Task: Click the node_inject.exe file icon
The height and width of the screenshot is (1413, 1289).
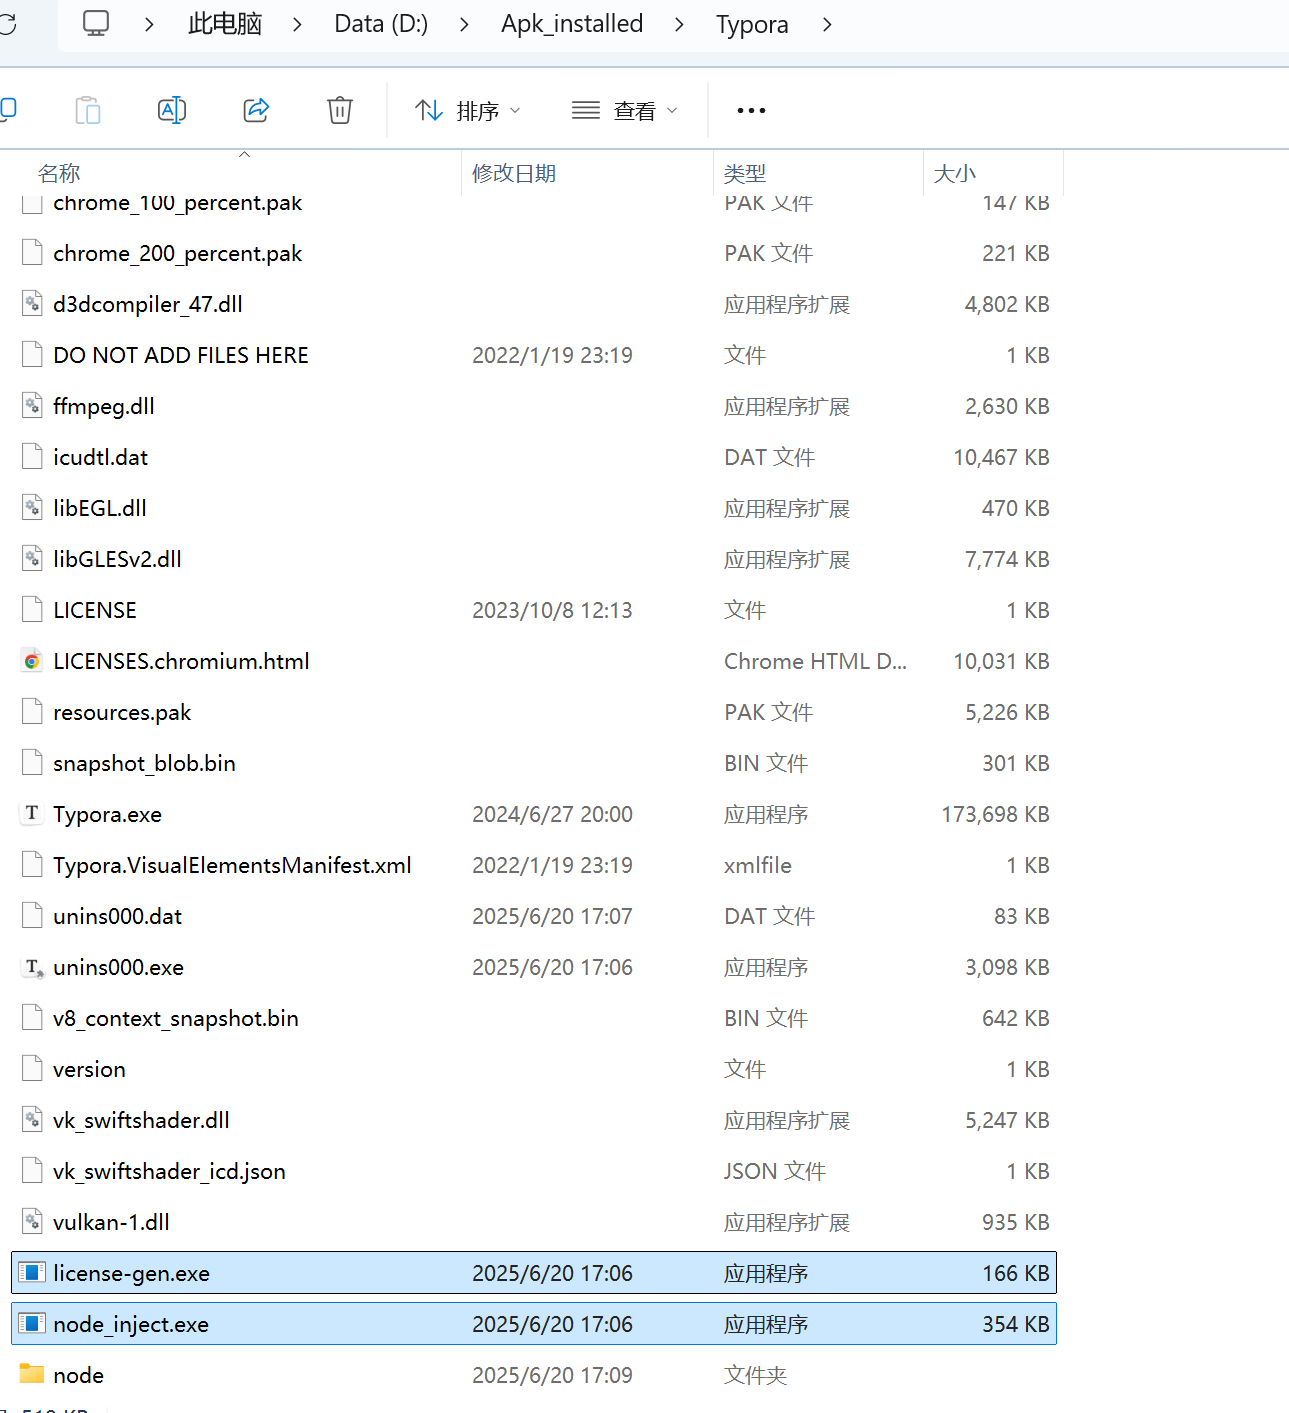Action: click(x=32, y=1324)
